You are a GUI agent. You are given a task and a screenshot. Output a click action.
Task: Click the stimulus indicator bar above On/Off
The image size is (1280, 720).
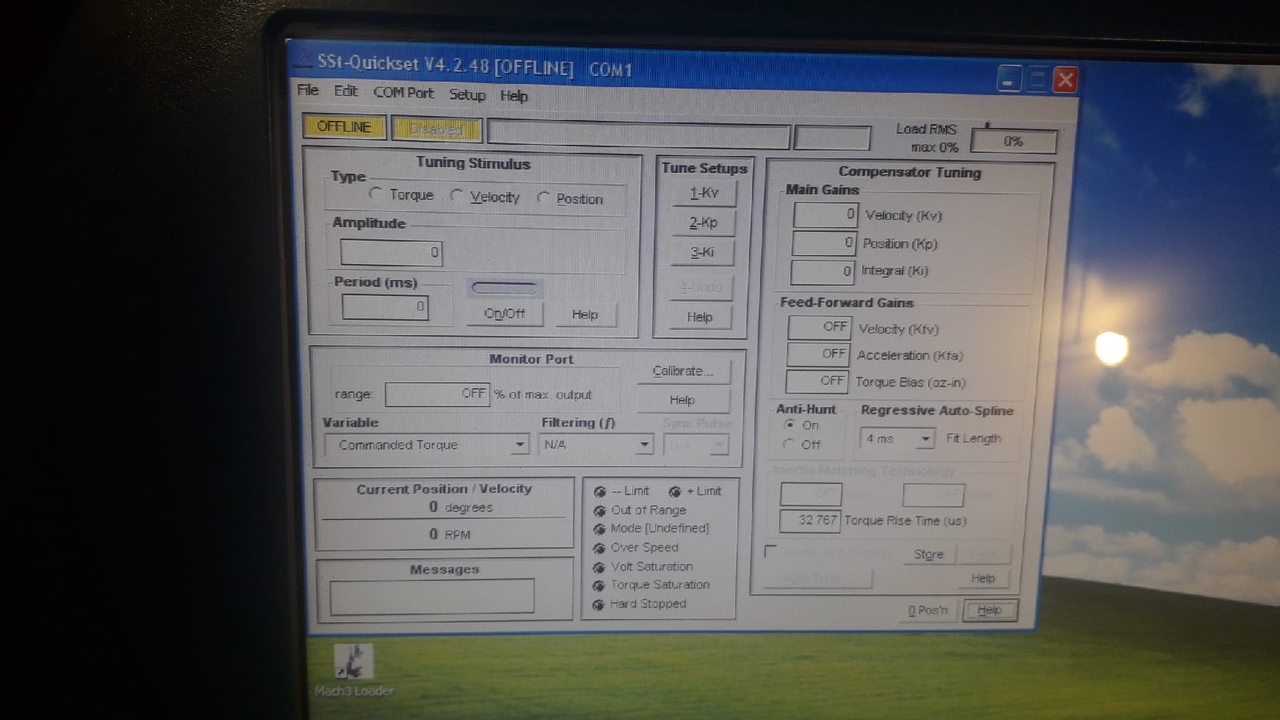pyautogui.click(x=504, y=288)
